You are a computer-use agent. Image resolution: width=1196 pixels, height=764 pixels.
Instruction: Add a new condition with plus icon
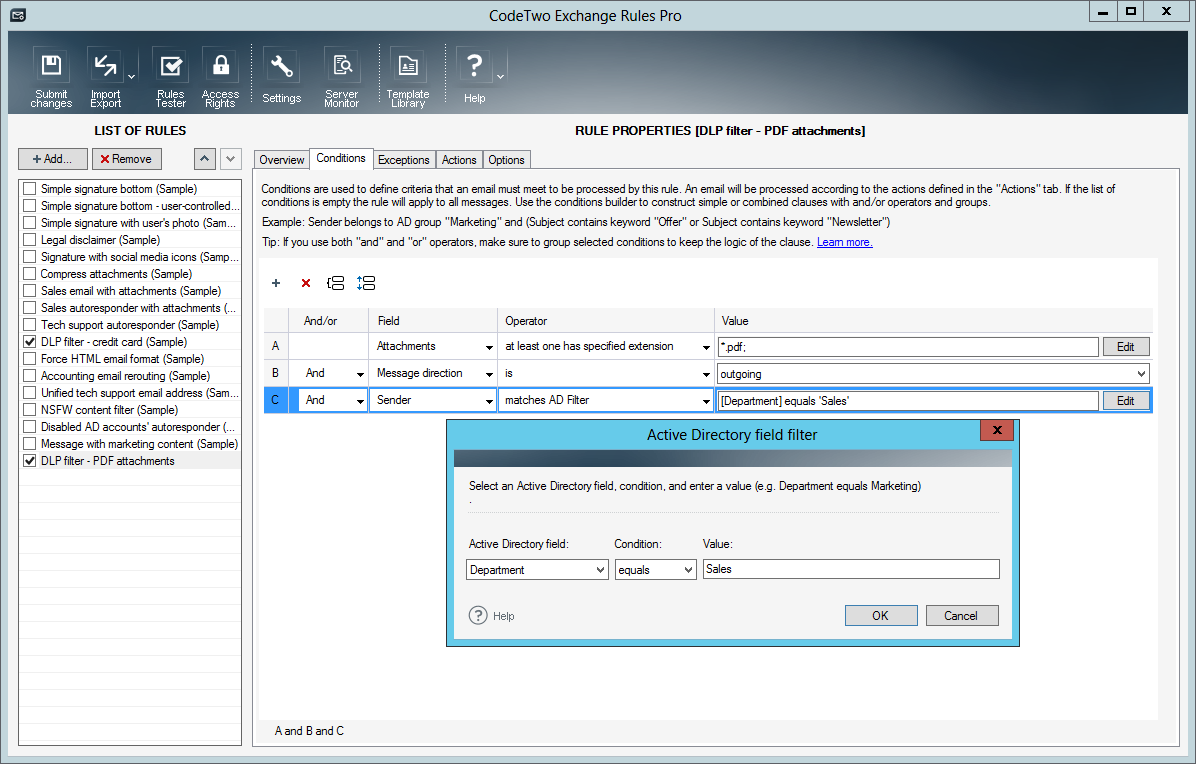tap(276, 283)
